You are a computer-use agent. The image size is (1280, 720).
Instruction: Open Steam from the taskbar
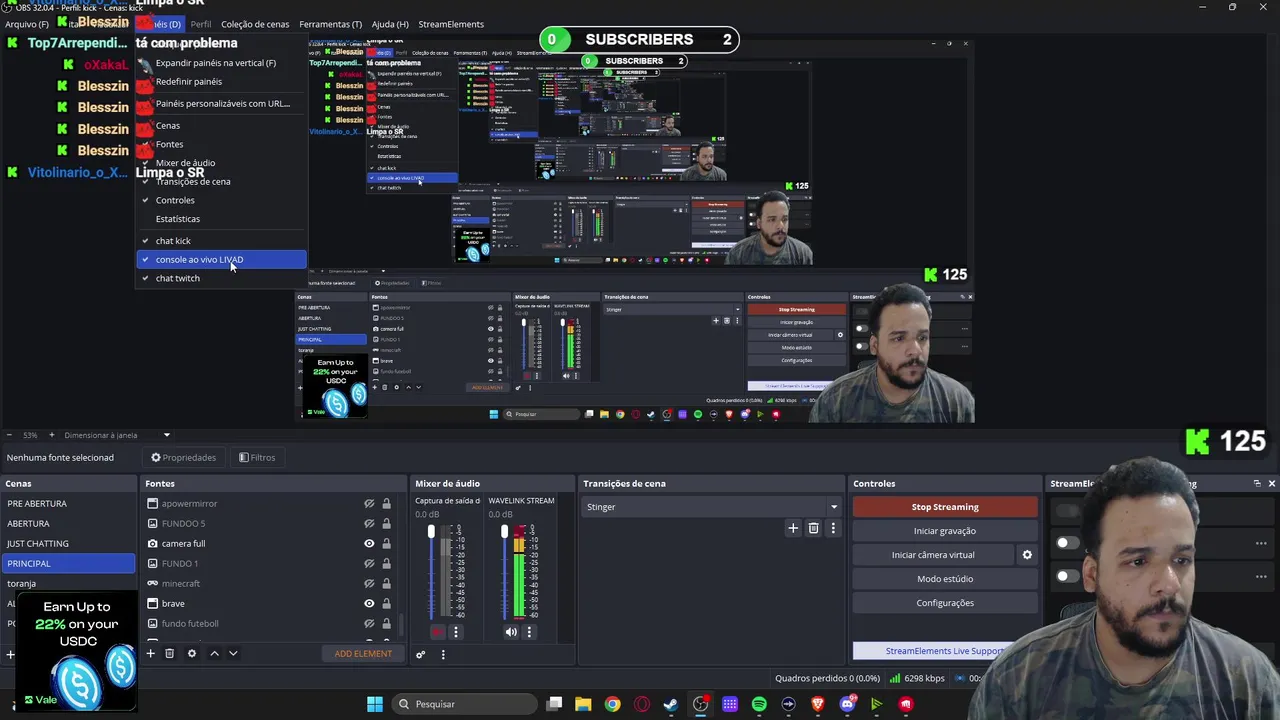click(x=671, y=704)
